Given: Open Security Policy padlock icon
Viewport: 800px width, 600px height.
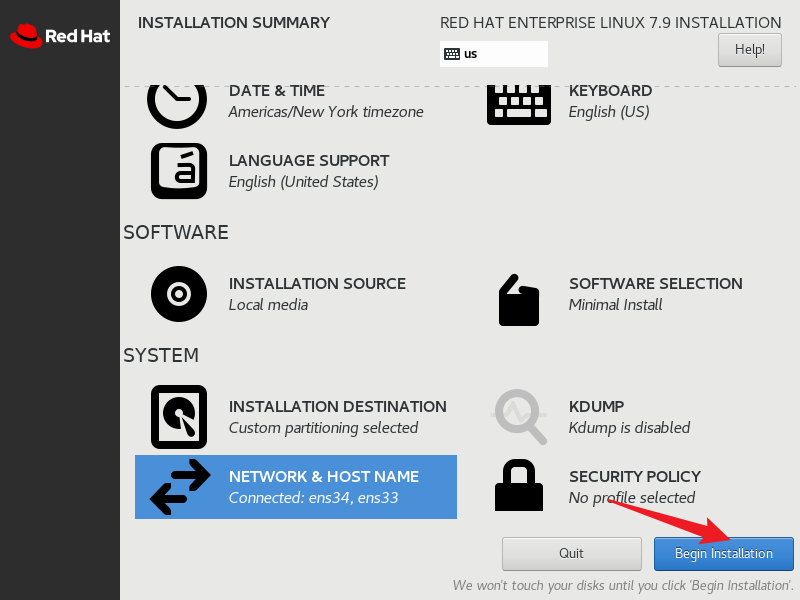Looking at the screenshot, I should click(519, 485).
